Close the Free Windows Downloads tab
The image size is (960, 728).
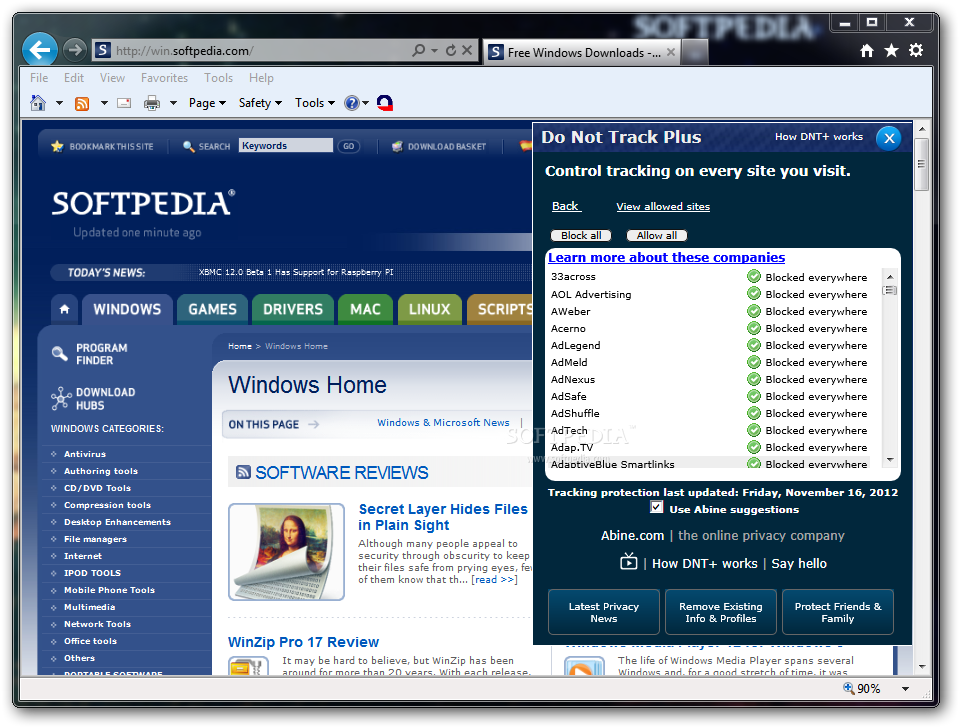click(x=671, y=52)
